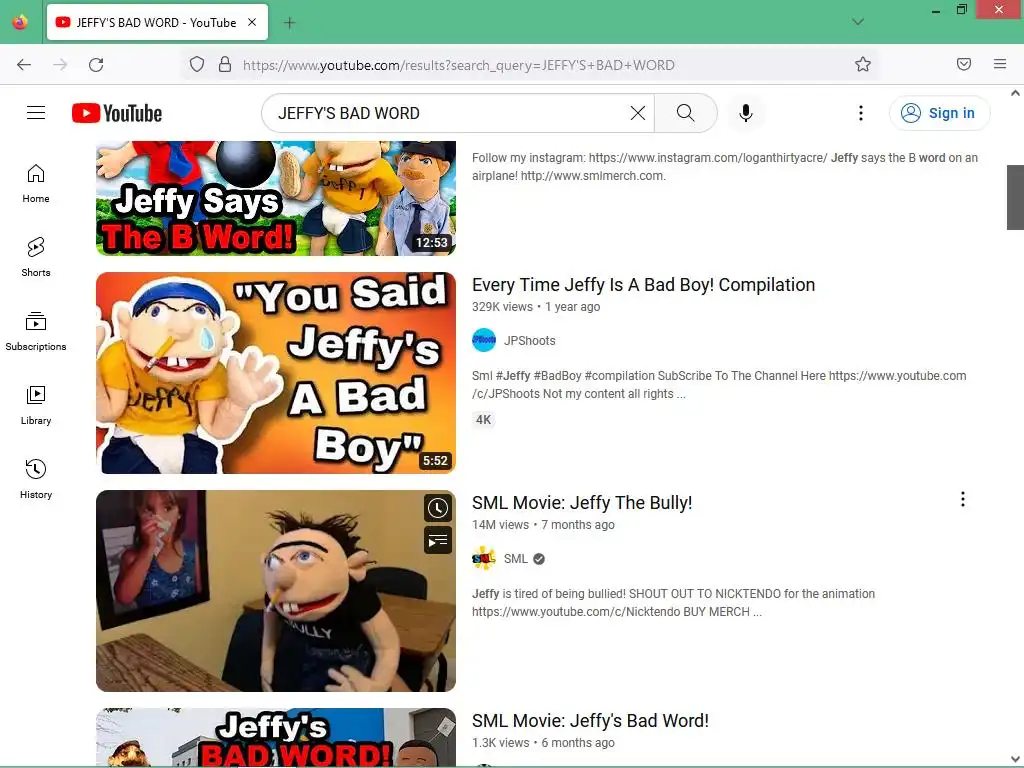Screen dimensions: 1024x768
Task: Open JPShoots channel avatar
Action: click(484, 340)
